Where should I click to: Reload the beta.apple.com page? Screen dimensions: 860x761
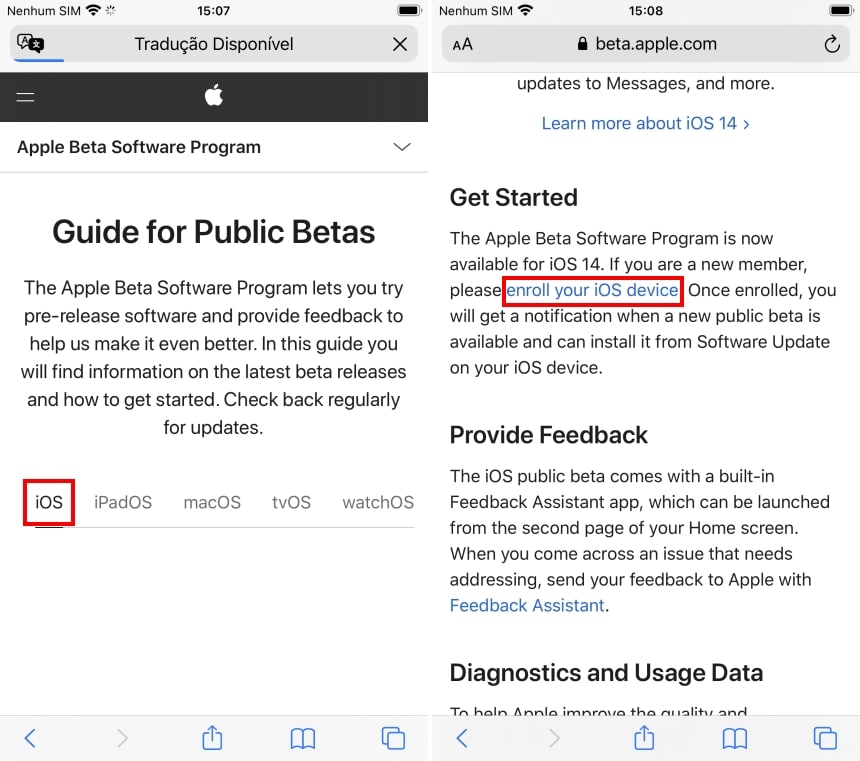point(832,44)
